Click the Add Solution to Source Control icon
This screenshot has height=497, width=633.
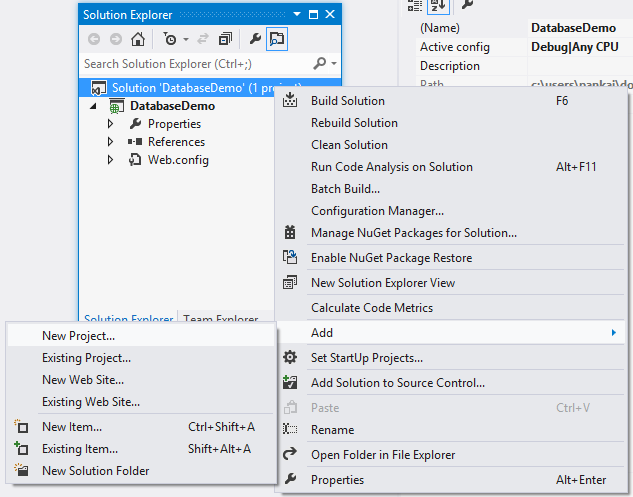[x=290, y=382]
